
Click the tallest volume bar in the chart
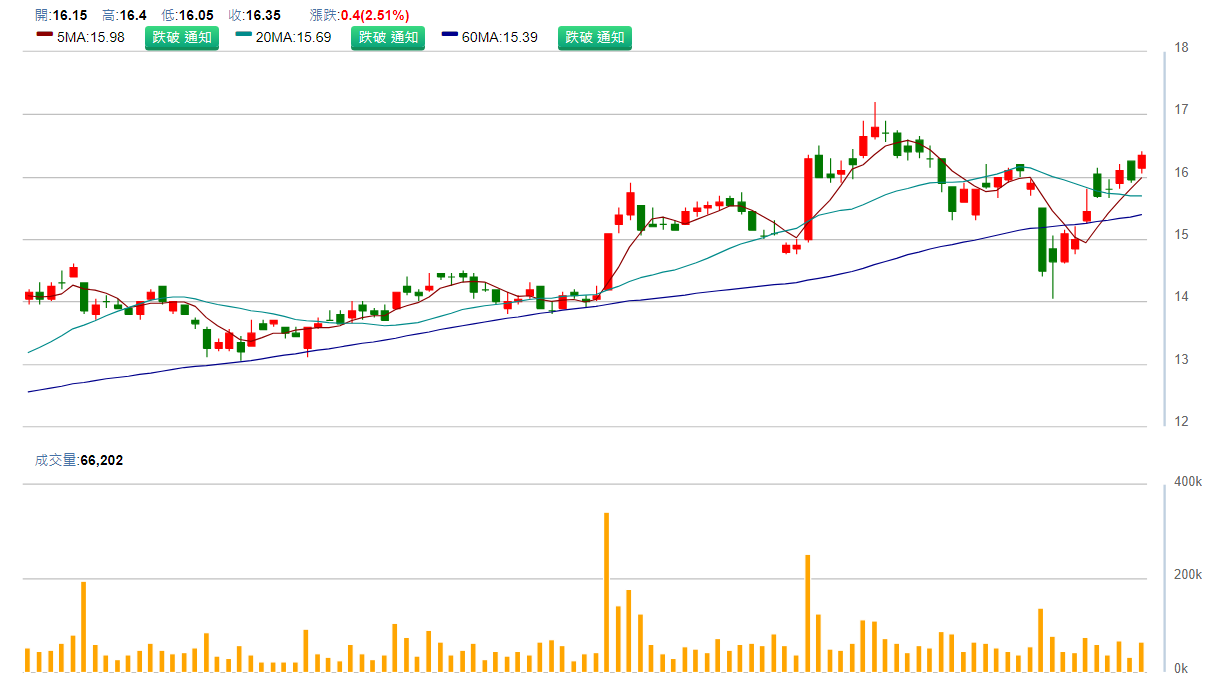click(x=606, y=592)
